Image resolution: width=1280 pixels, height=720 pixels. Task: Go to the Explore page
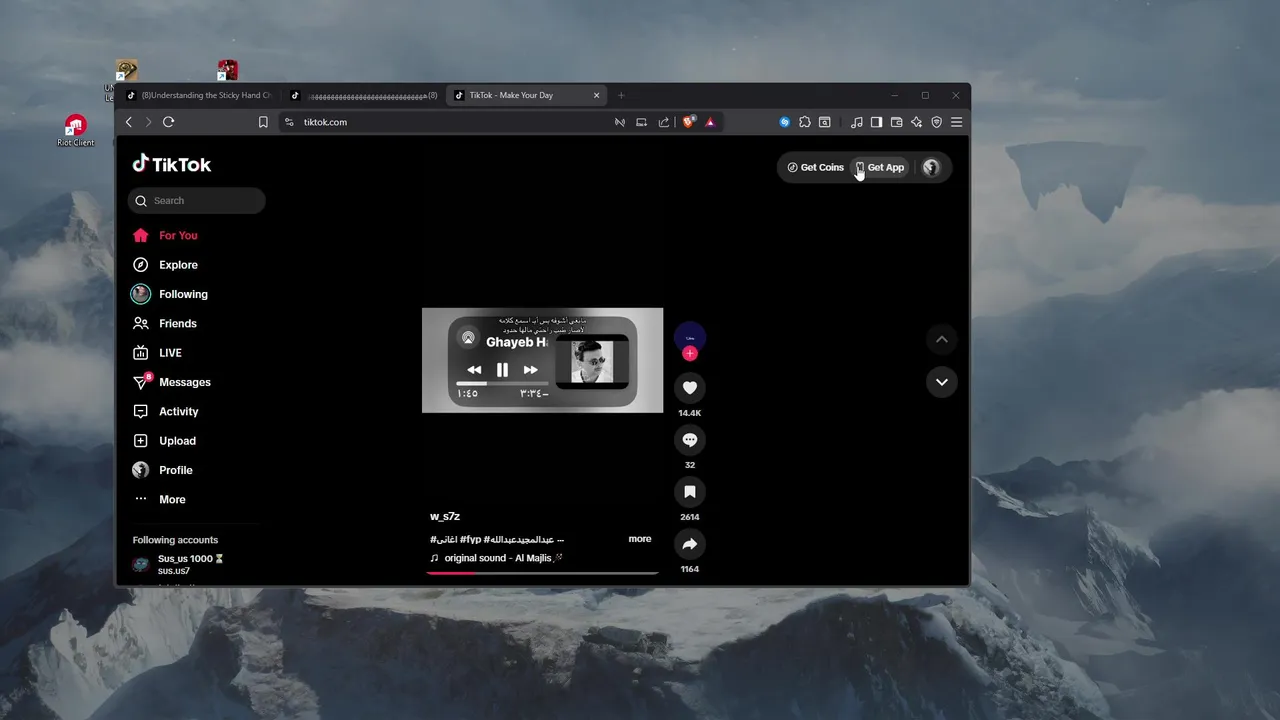pyautogui.click(x=165, y=265)
